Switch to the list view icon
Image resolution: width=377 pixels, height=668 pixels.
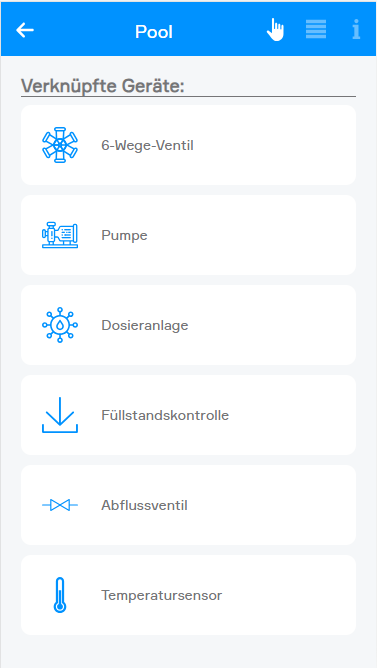[316, 29]
